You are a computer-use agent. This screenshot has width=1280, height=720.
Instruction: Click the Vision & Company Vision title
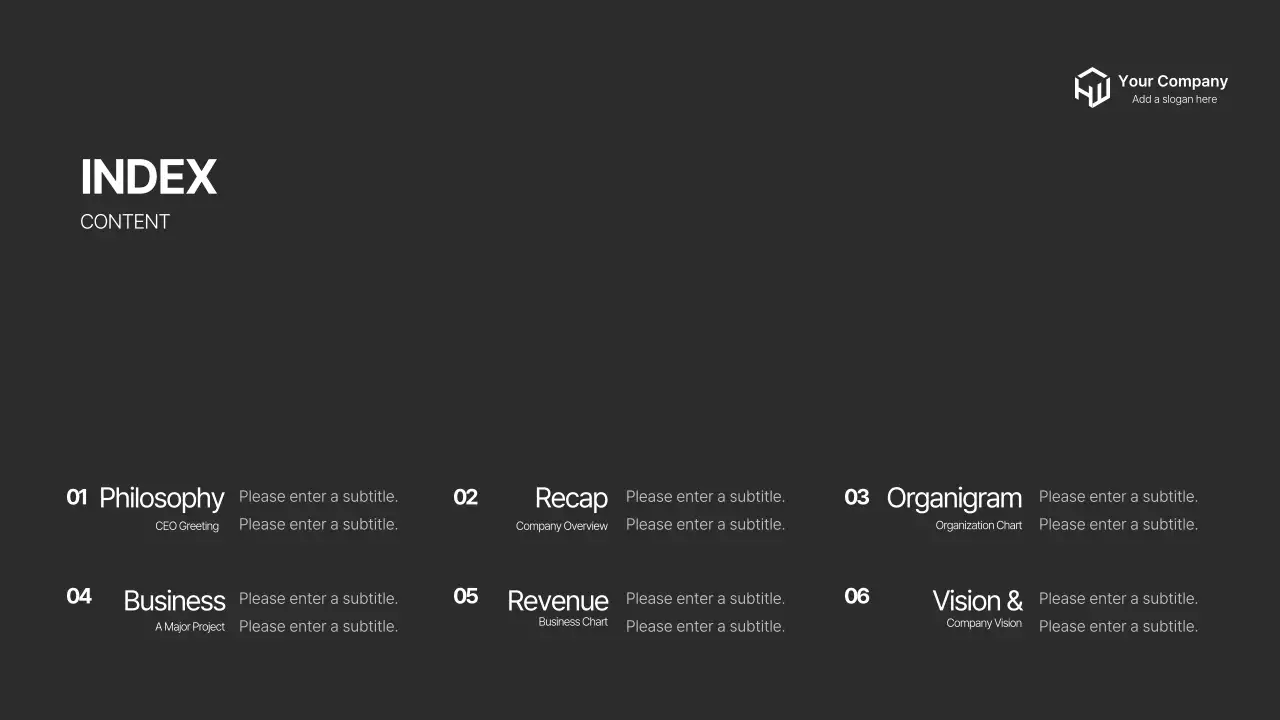(978, 600)
